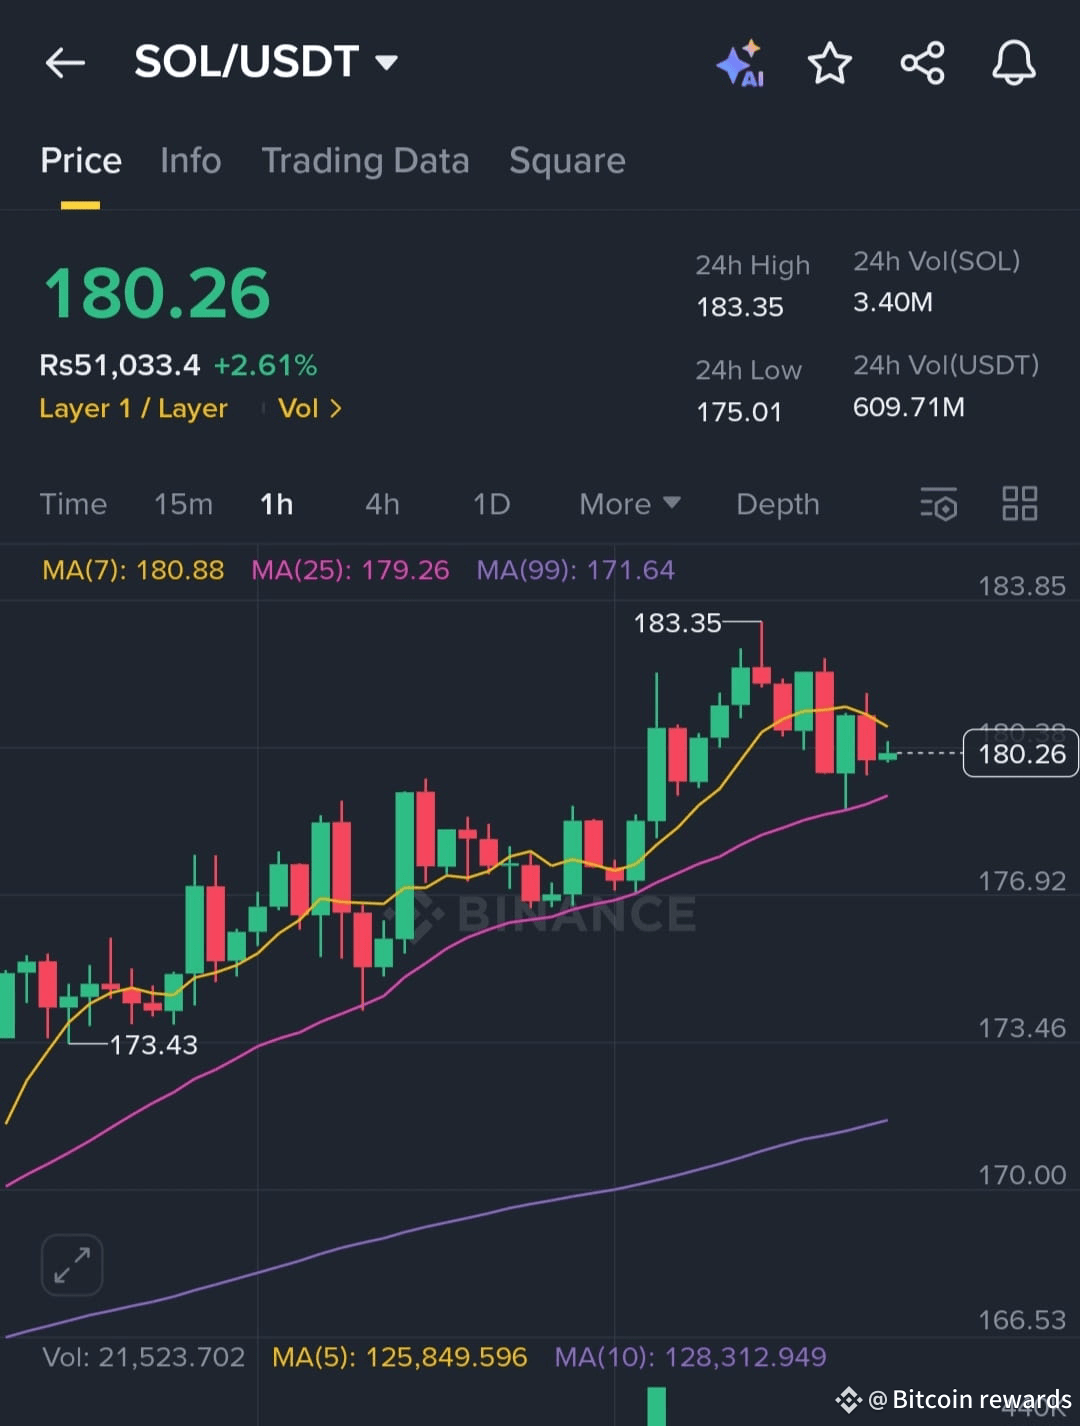Click the 24h Low value 175.01
1080x1426 pixels.
pos(739,412)
